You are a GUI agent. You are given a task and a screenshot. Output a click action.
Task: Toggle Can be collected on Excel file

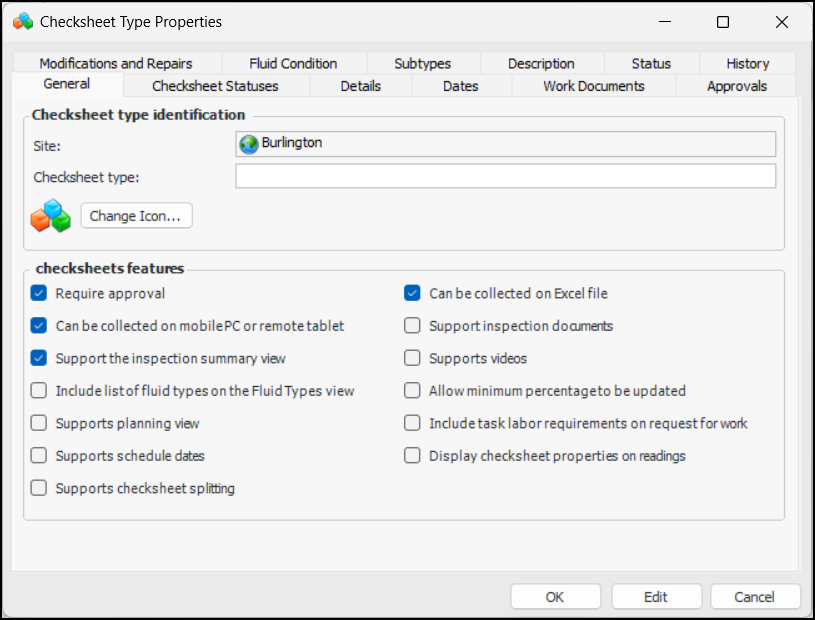click(412, 294)
